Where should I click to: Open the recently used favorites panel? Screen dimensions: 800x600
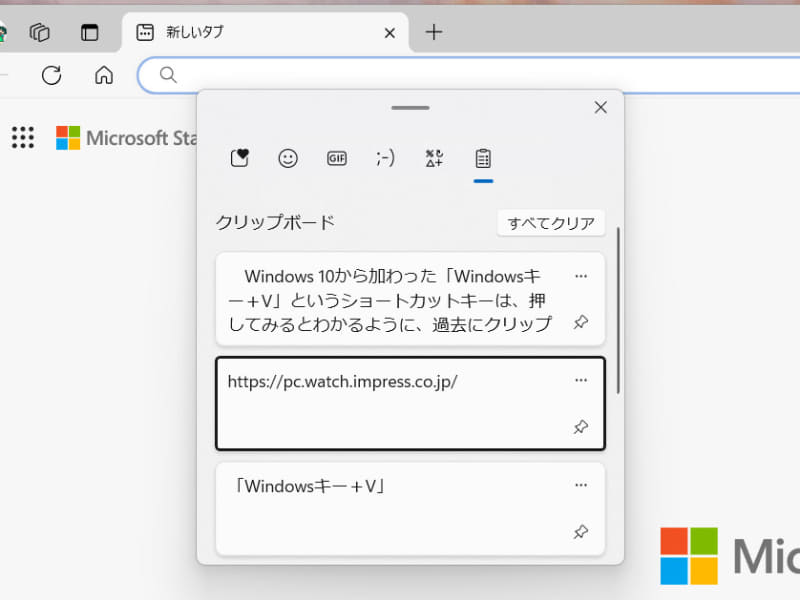[x=239, y=158]
